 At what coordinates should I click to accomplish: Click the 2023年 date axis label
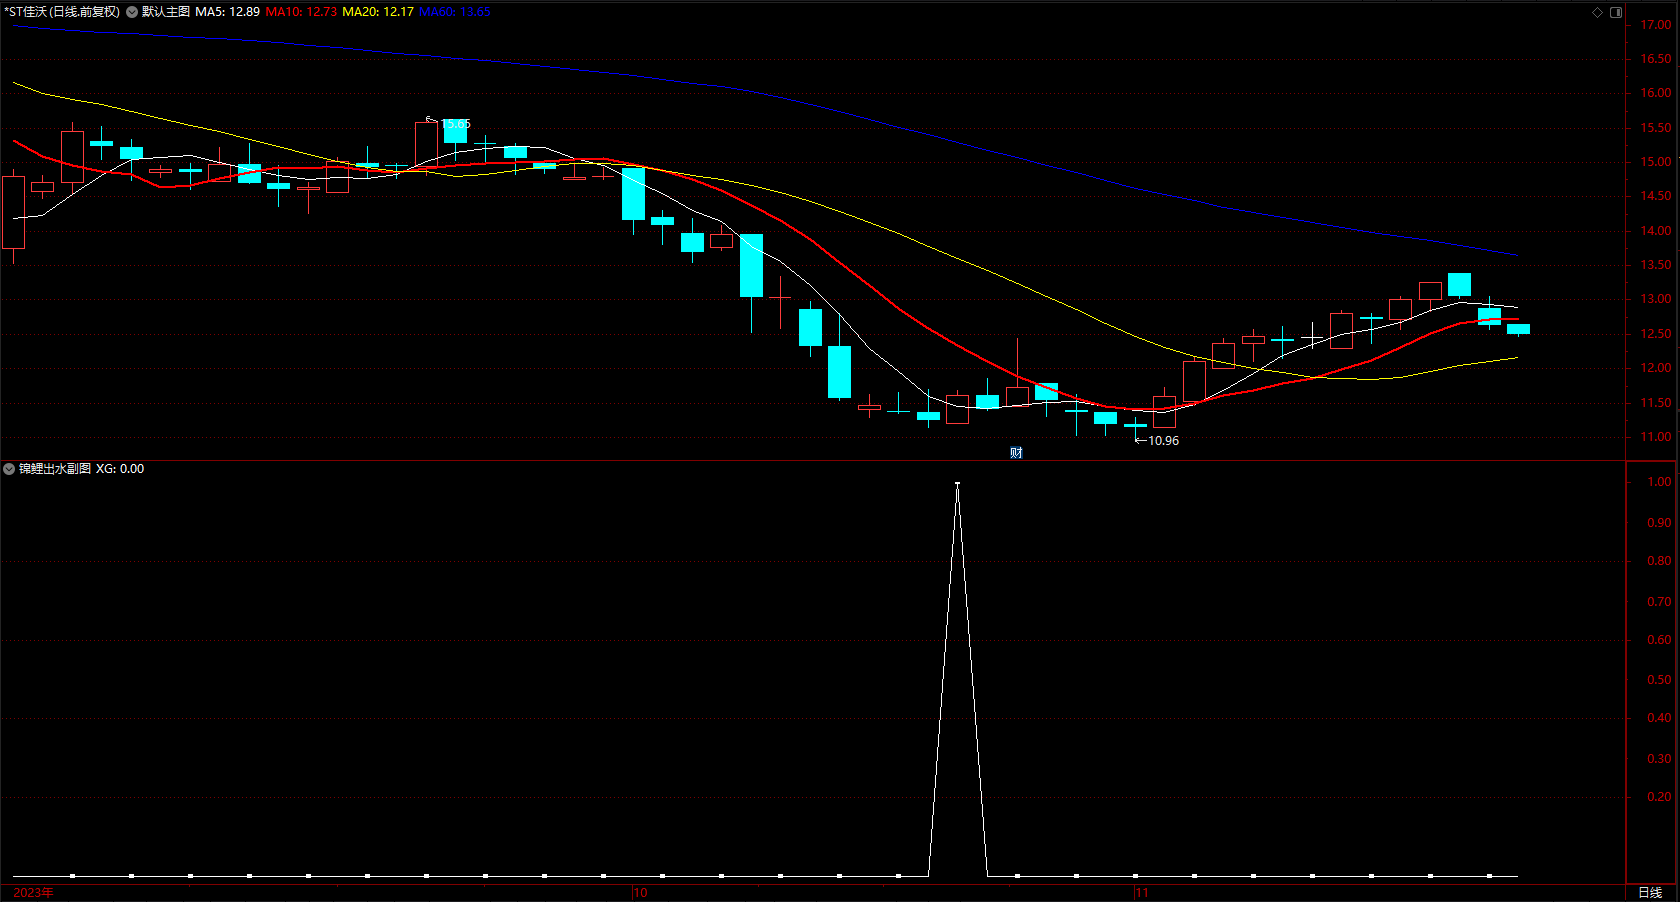coord(34,892)
